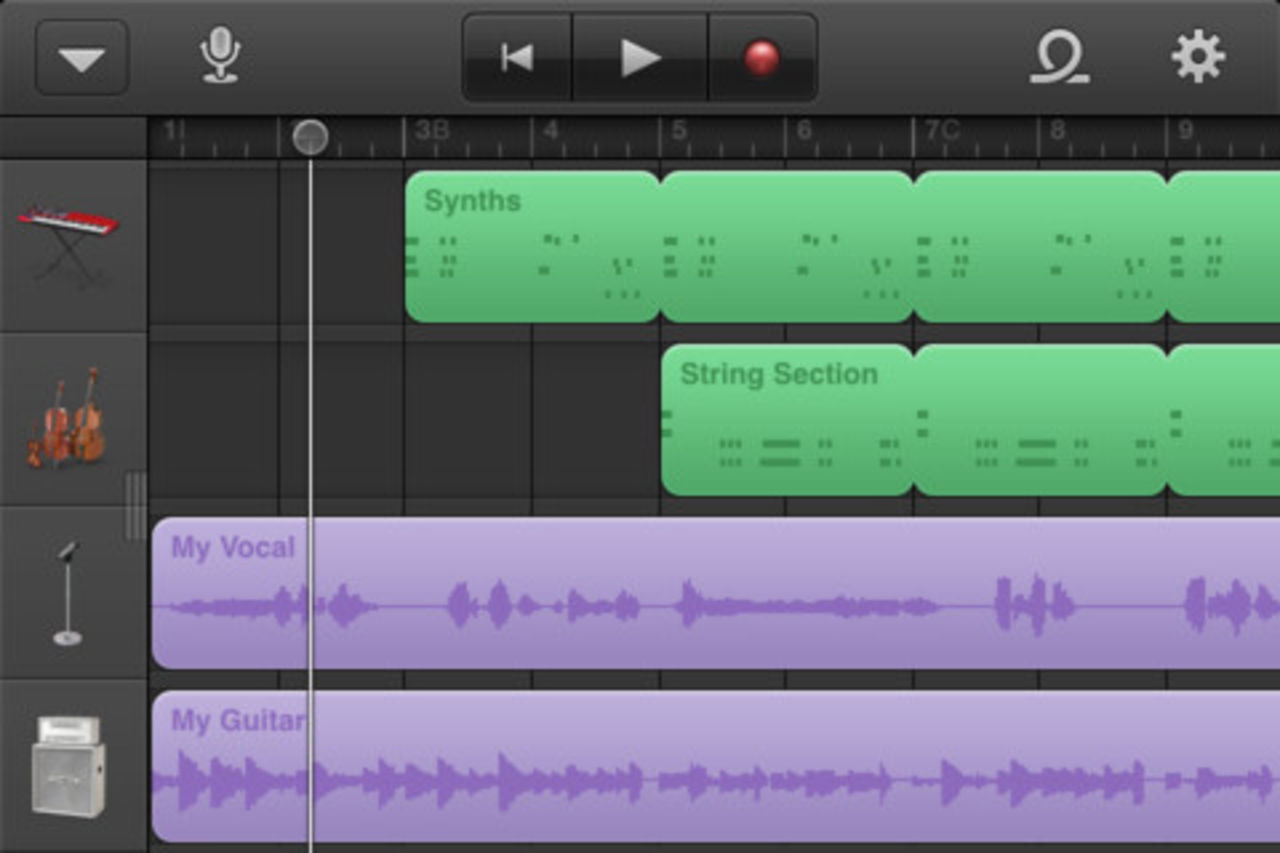Select the guitar amp track icon
Screen dimensions: 1280x853
click(x=68, y=767)
